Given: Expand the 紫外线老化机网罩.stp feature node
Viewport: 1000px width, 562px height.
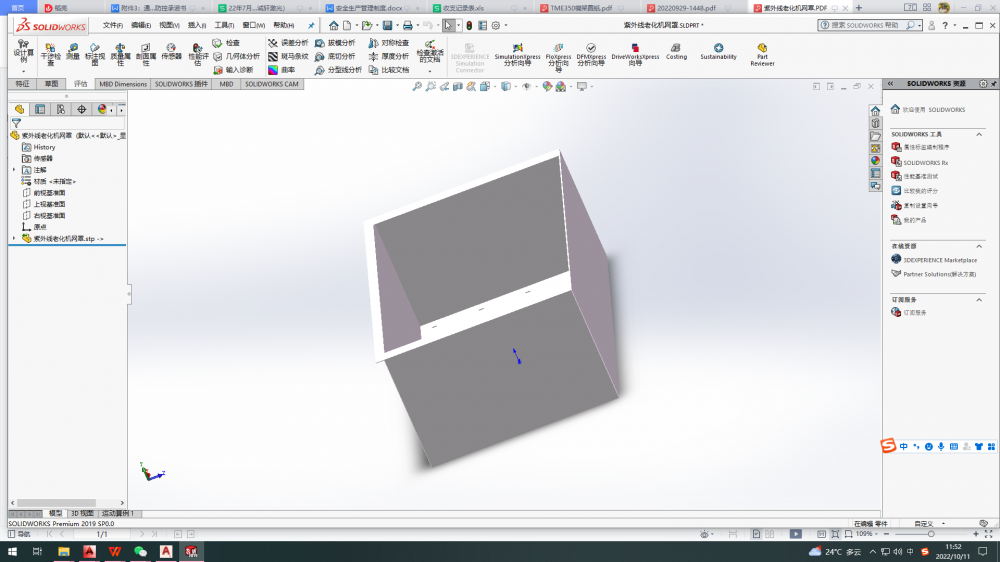Looking at the screenshot, I should [x=14, y=238].
